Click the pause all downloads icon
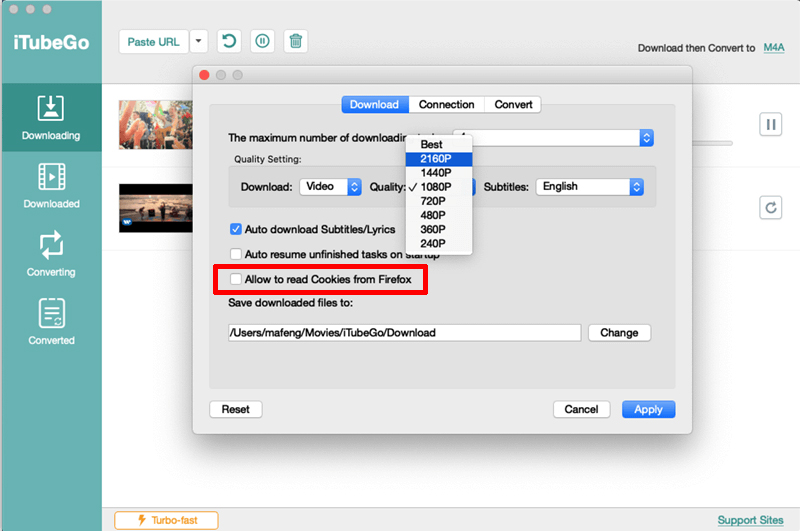Image resolution: width=800 pixels, height=531 pixels. pyautogui.click(x=262, y=41)
